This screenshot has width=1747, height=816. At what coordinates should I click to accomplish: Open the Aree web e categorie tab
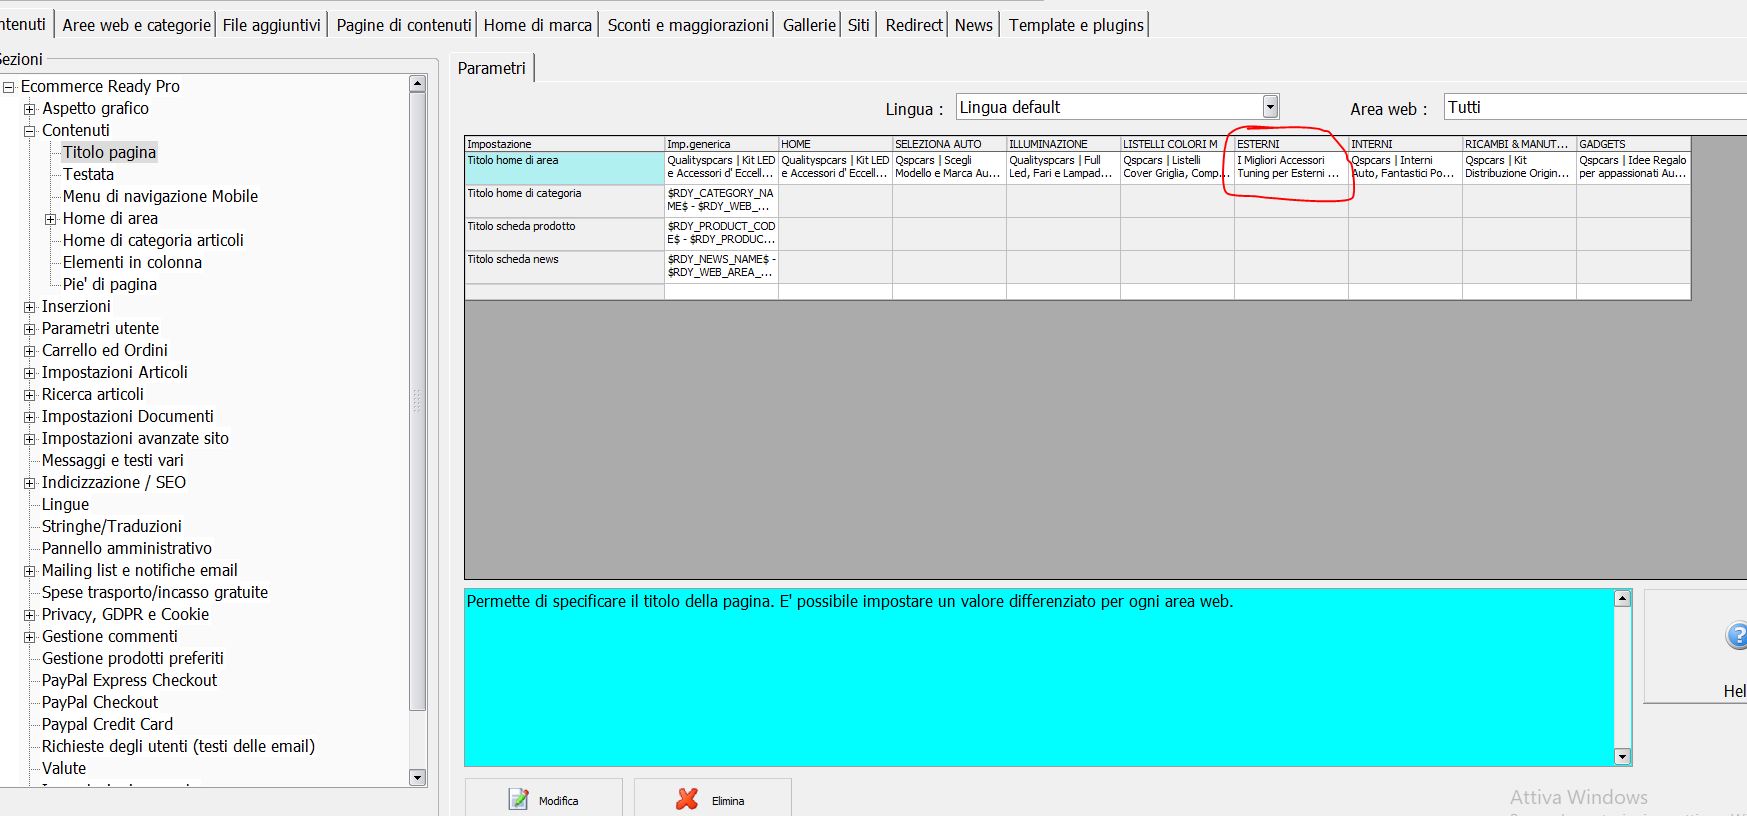tap(136, 25)
